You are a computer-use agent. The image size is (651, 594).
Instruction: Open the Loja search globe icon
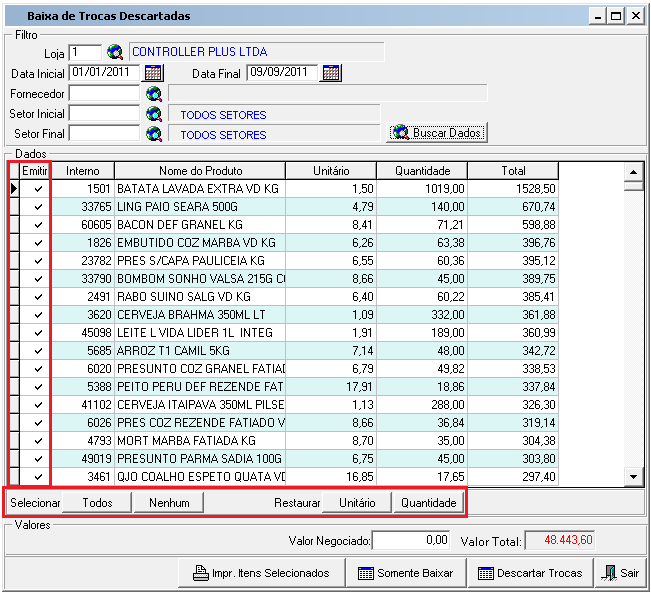pos(115,52)
